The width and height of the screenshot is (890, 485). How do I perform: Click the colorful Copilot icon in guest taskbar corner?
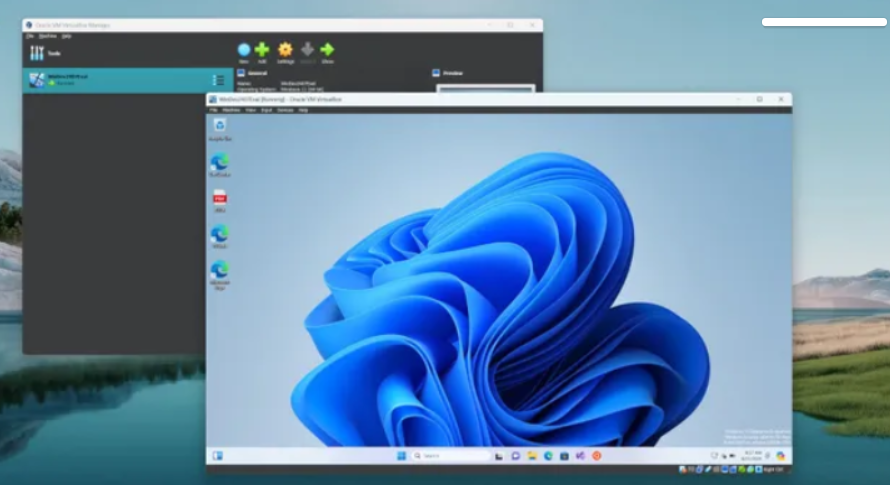point(781,455)
